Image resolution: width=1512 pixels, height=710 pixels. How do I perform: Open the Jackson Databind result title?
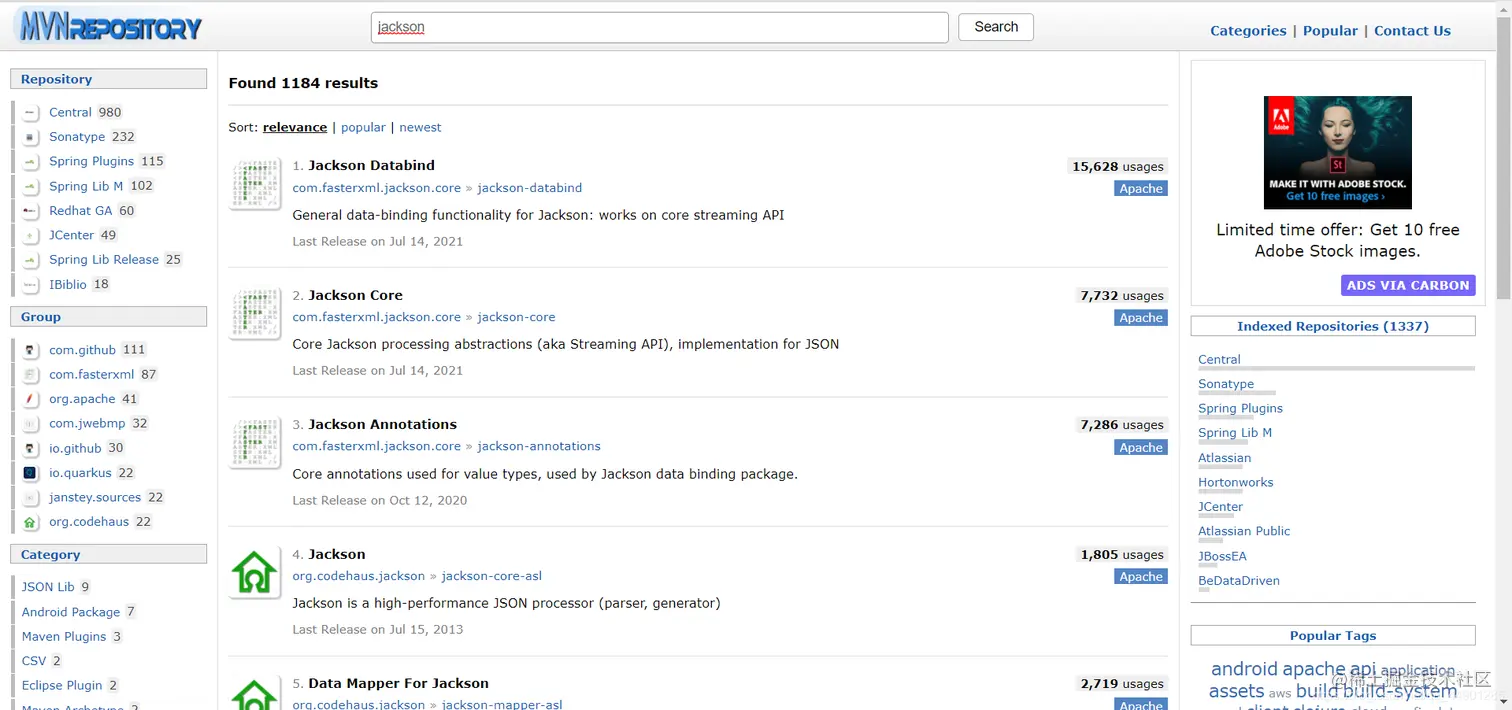pyautogui.click(x=372, y=166)
